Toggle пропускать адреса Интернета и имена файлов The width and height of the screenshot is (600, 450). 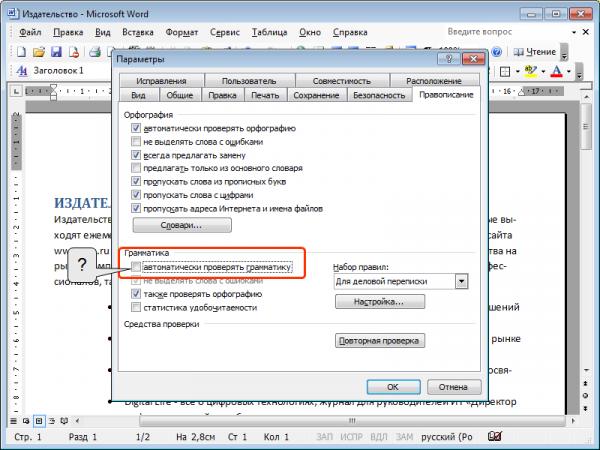(x=136, y=208)
